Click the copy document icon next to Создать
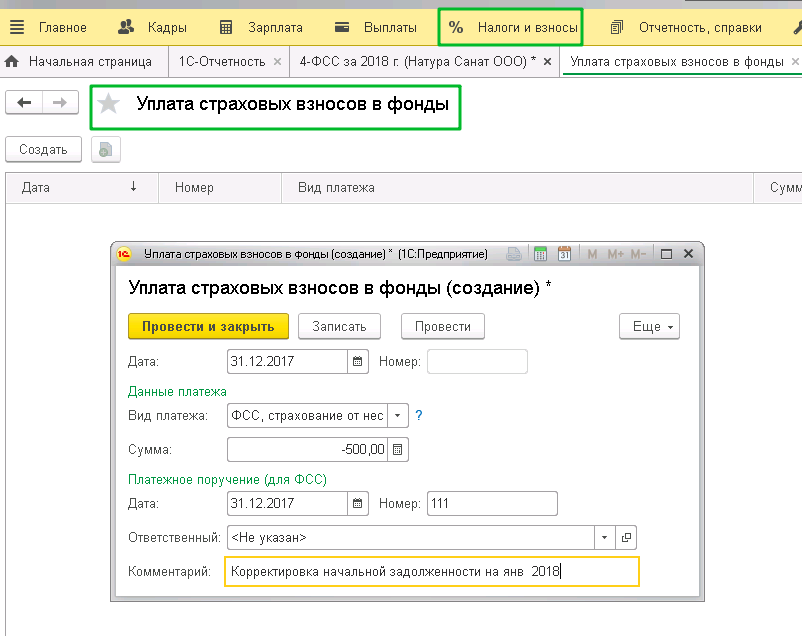The image size is (802, 636). click(106, 149)
